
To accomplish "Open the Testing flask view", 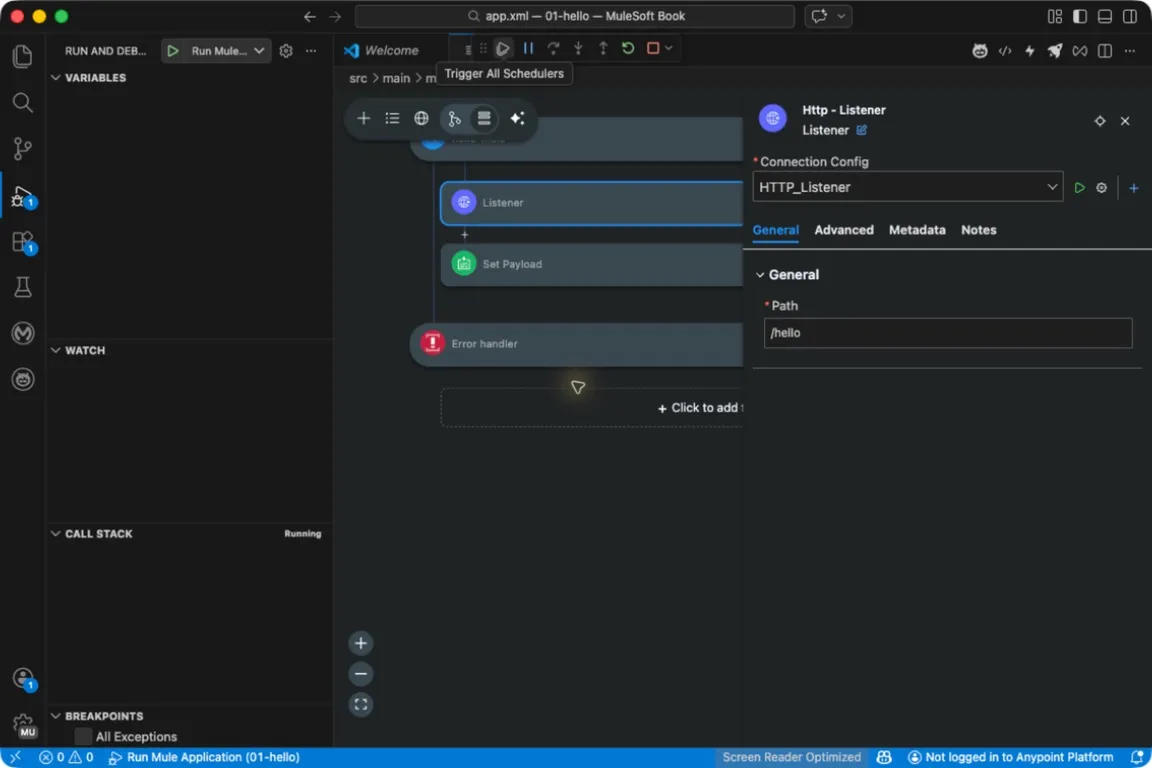I will click(x=23, y=287).
